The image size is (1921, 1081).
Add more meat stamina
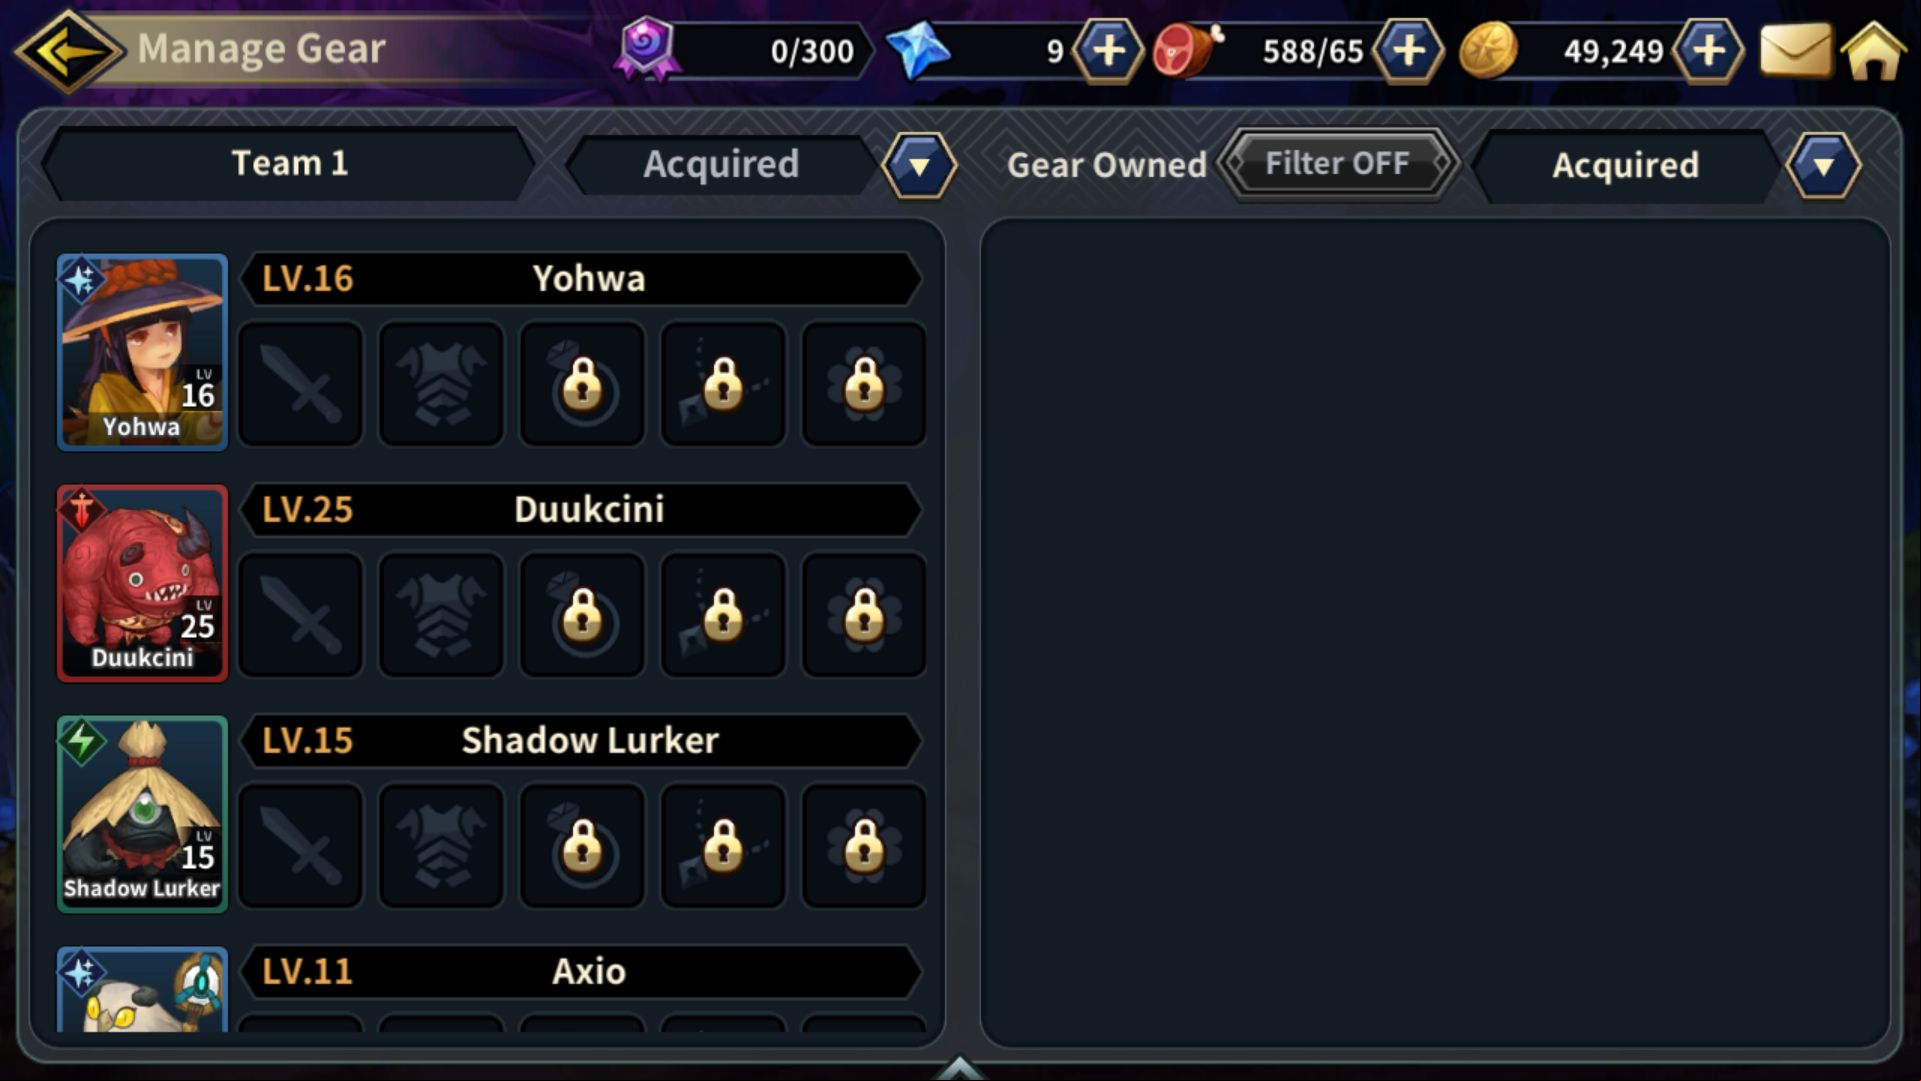1408,50
